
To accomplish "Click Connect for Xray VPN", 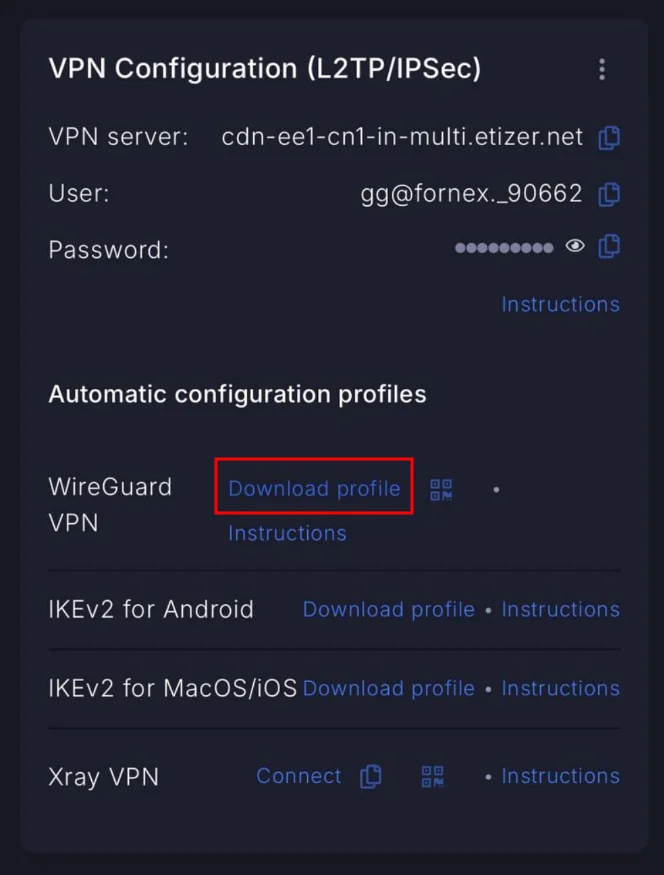I will pos(299,776).
